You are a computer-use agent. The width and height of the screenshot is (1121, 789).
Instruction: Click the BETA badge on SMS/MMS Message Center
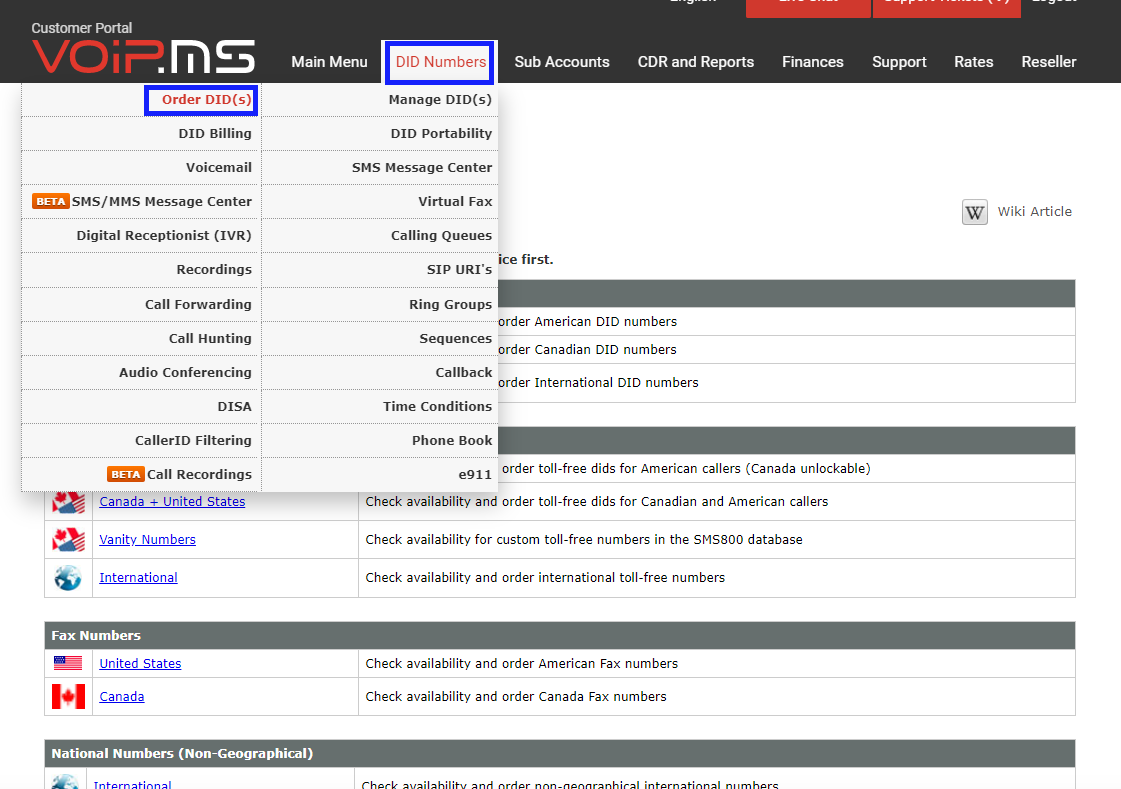point(51,202)
